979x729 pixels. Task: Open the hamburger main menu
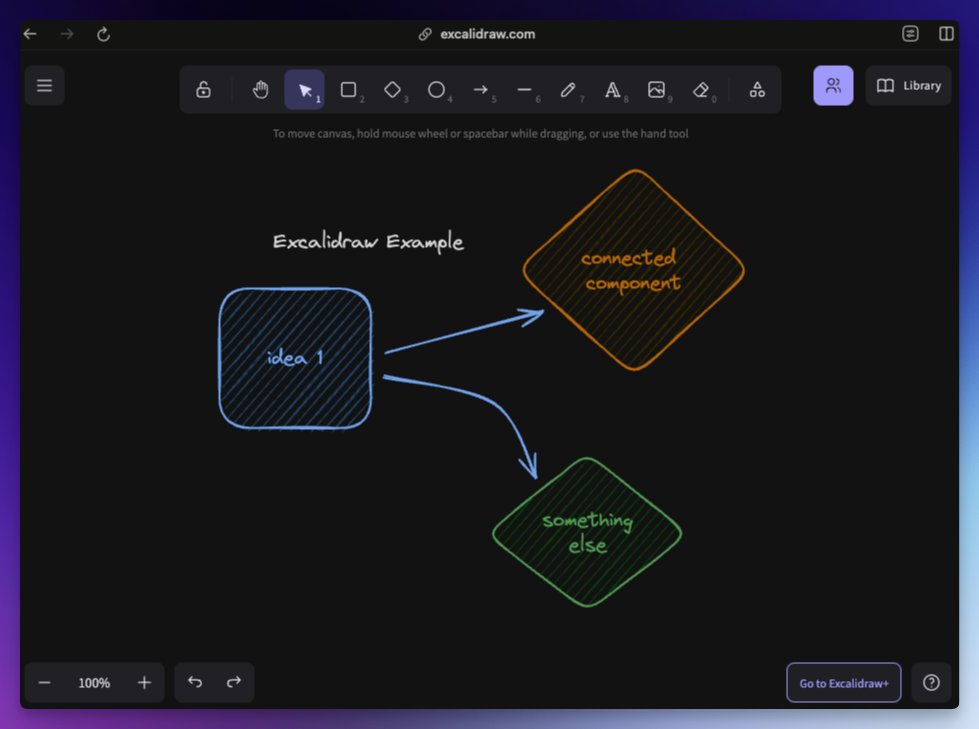tap(44, 86)
